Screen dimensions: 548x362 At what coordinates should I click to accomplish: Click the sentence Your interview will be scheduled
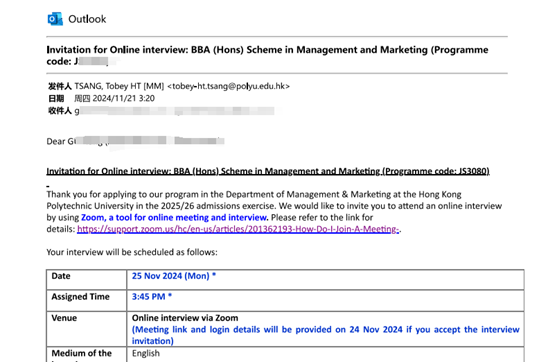click(x=132, y=252)
